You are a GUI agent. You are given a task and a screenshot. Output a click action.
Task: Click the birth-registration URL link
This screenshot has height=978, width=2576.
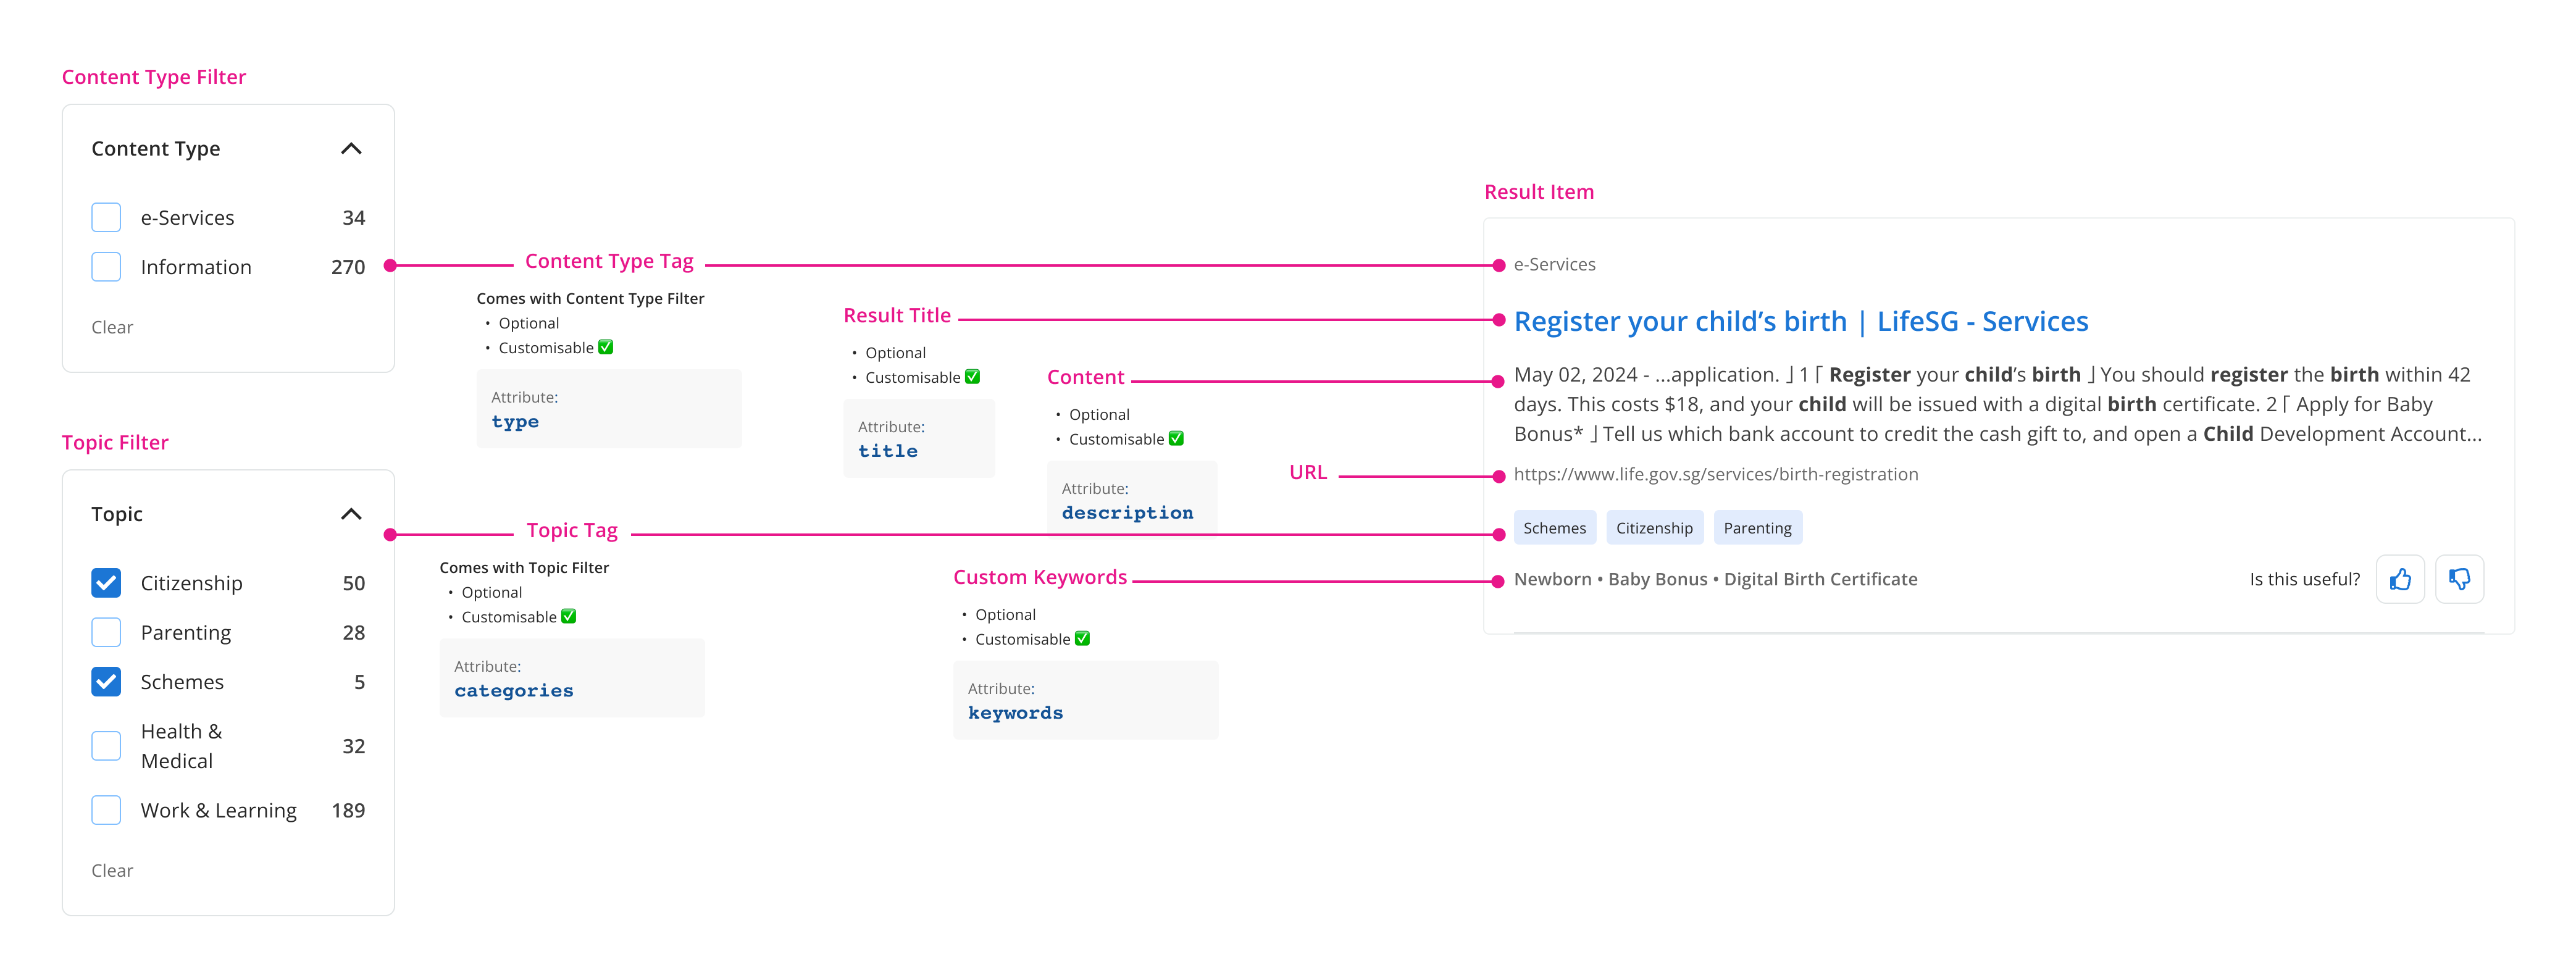tap(1716, 474)
